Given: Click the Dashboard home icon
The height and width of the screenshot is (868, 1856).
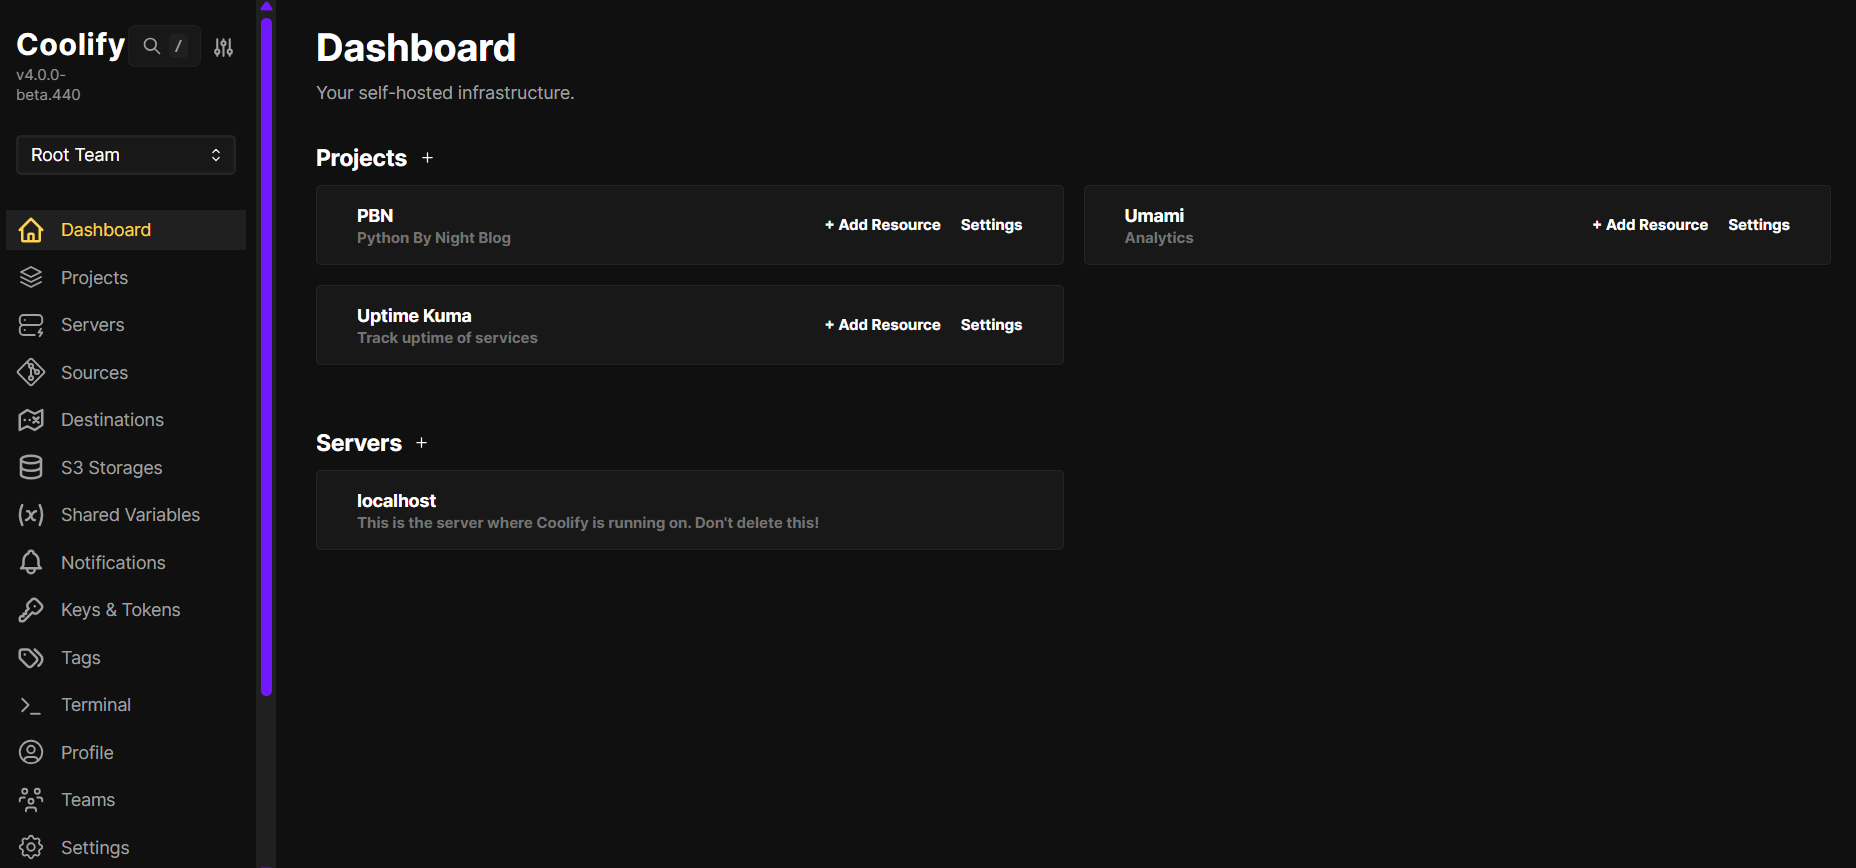Looking at the screenshot, I should point(31,230).
